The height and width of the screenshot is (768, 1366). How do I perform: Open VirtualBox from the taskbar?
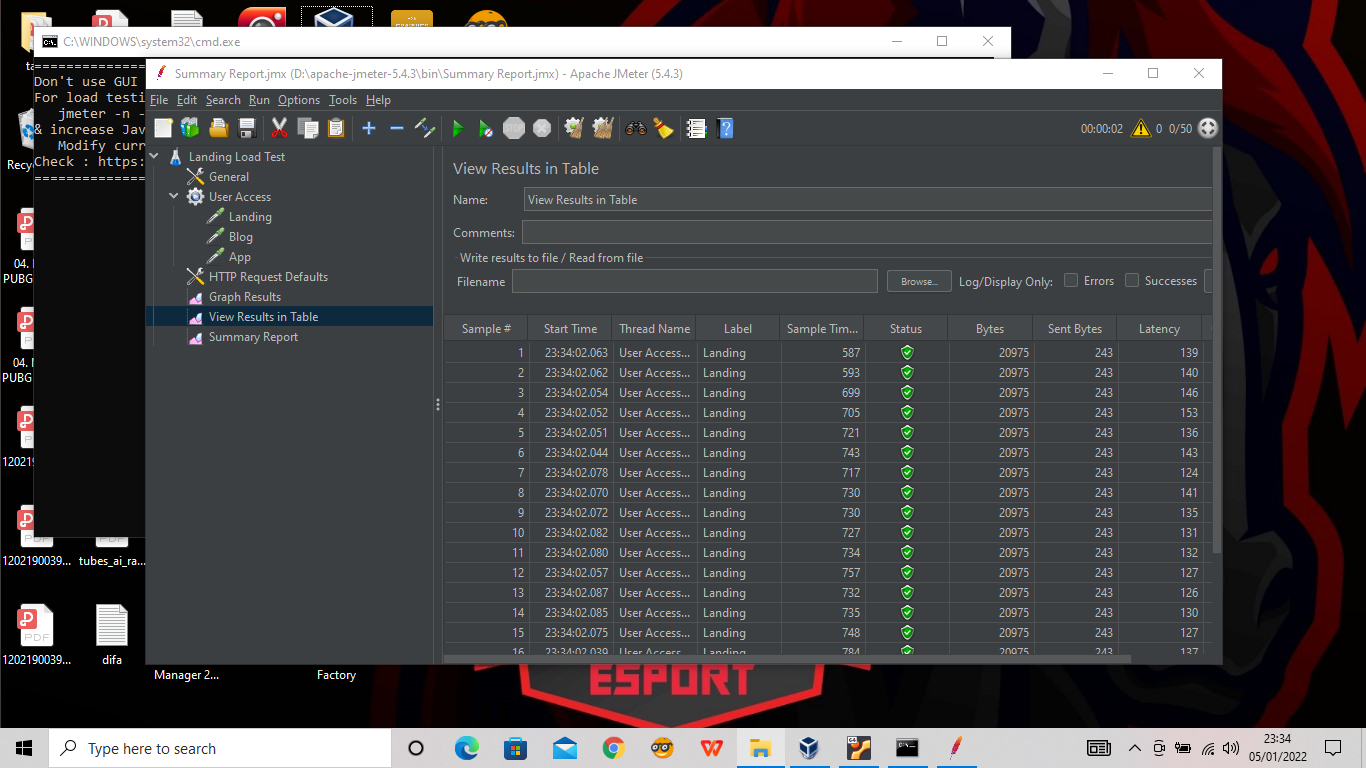click(809, 748)
